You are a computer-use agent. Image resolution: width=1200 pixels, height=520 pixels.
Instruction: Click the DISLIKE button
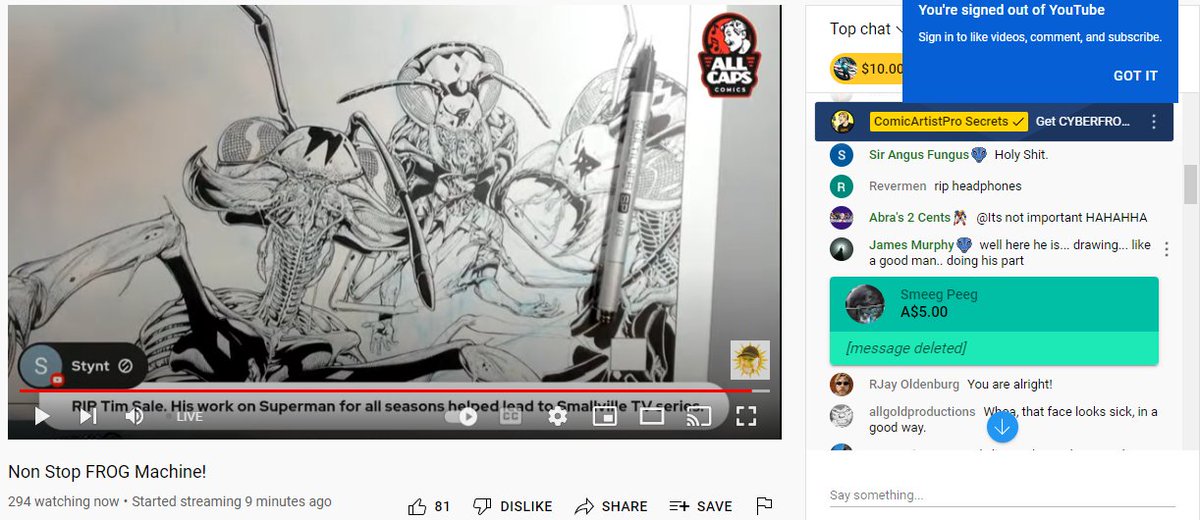pyautogui.click(x=512, y=506)
